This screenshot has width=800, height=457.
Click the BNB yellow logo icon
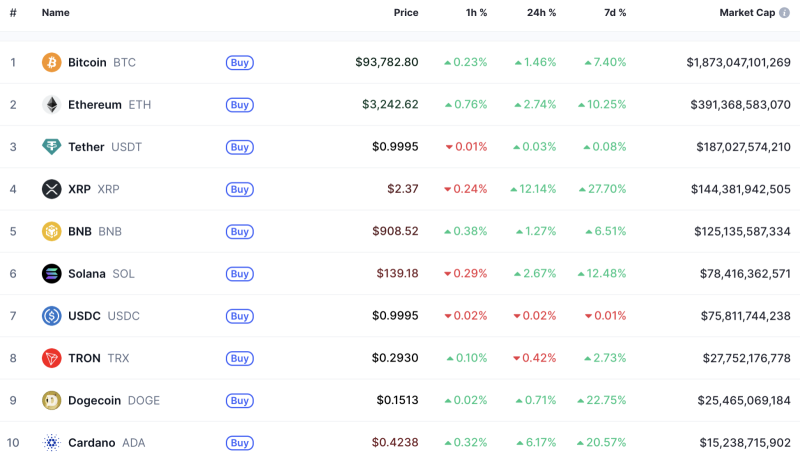coord(52,232)
